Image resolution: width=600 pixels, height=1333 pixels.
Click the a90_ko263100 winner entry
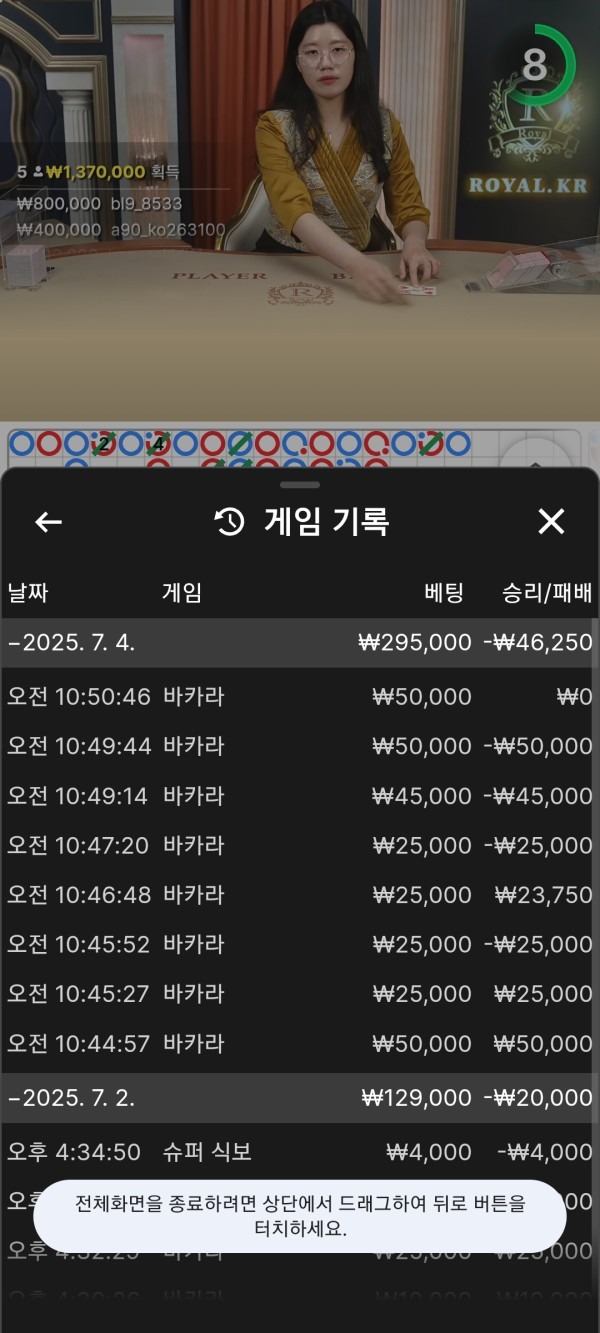pos(120,229)
